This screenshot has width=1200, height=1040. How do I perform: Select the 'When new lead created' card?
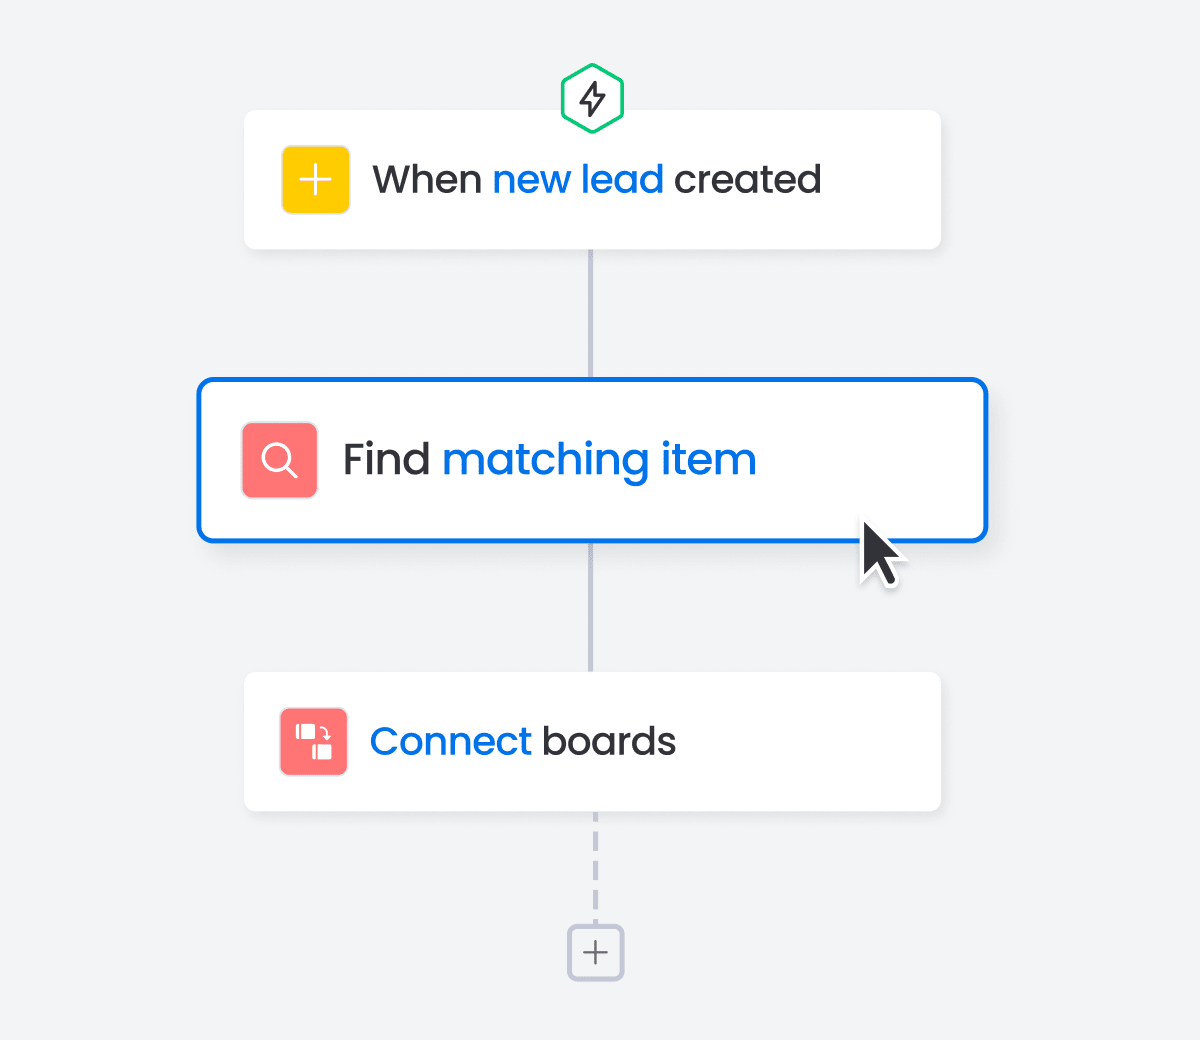pyautogui.click(x=592, y=180)
